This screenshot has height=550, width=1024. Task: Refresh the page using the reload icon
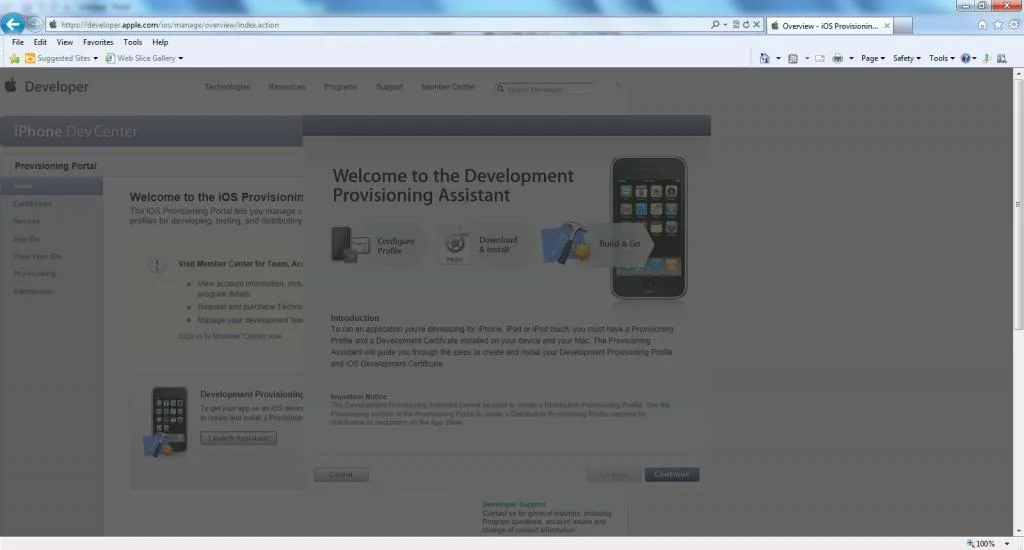[746, 24]
